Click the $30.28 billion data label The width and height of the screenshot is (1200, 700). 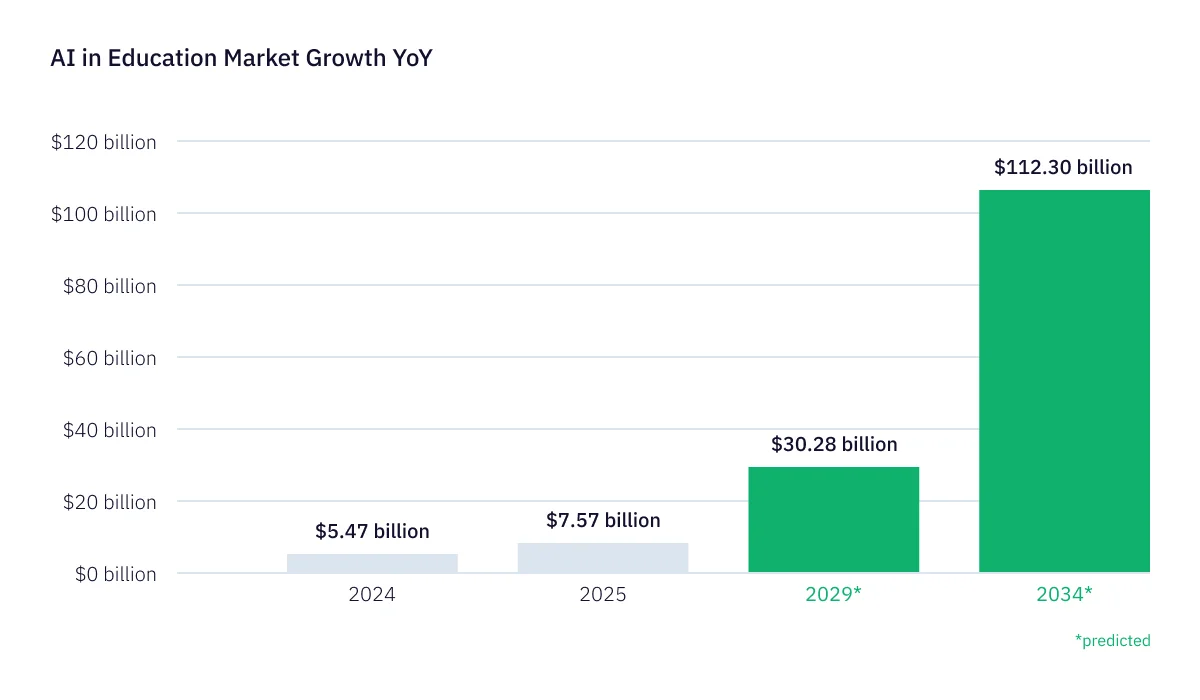point(833,444)
